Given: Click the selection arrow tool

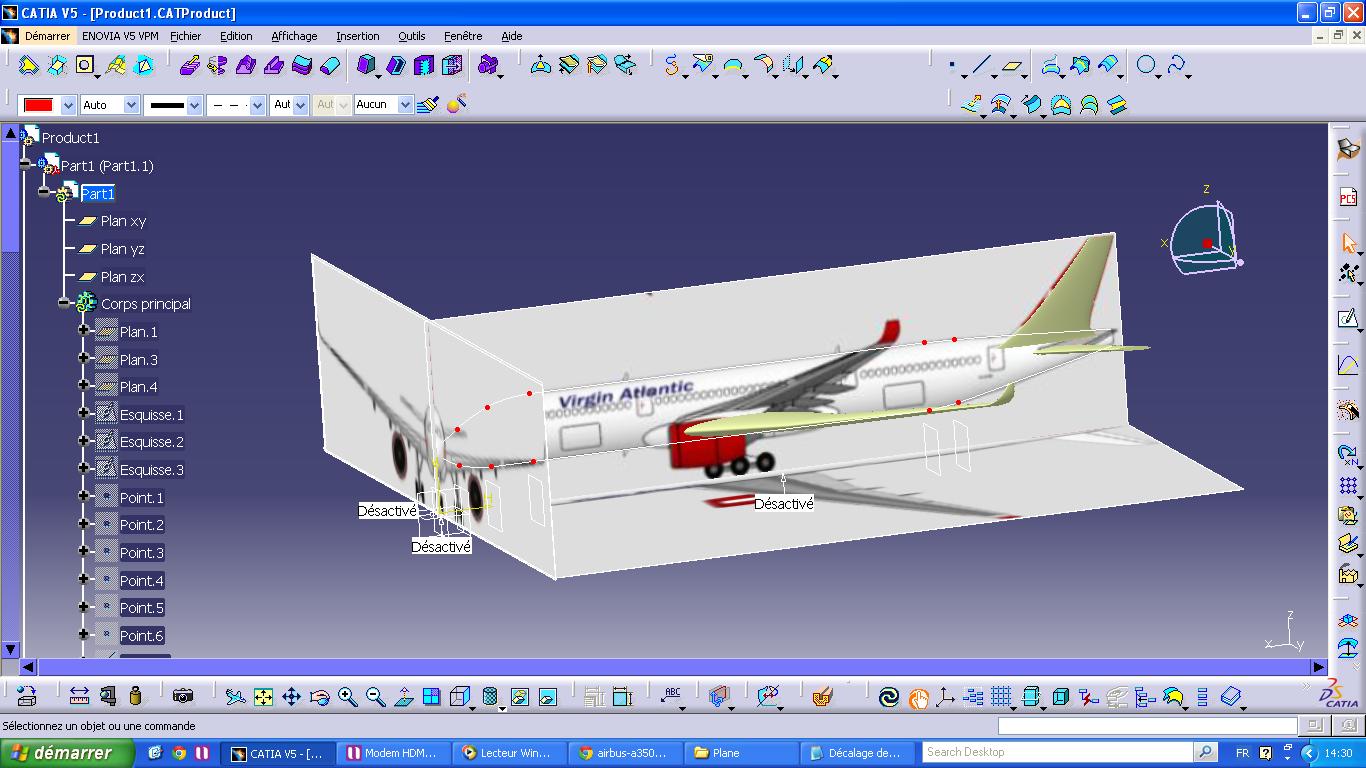Looking at the screenshot, I should 1348,243.
